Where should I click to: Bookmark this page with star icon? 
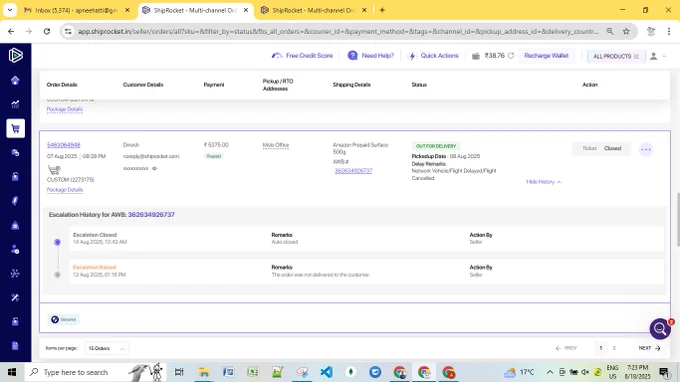(x=626, y=31)
